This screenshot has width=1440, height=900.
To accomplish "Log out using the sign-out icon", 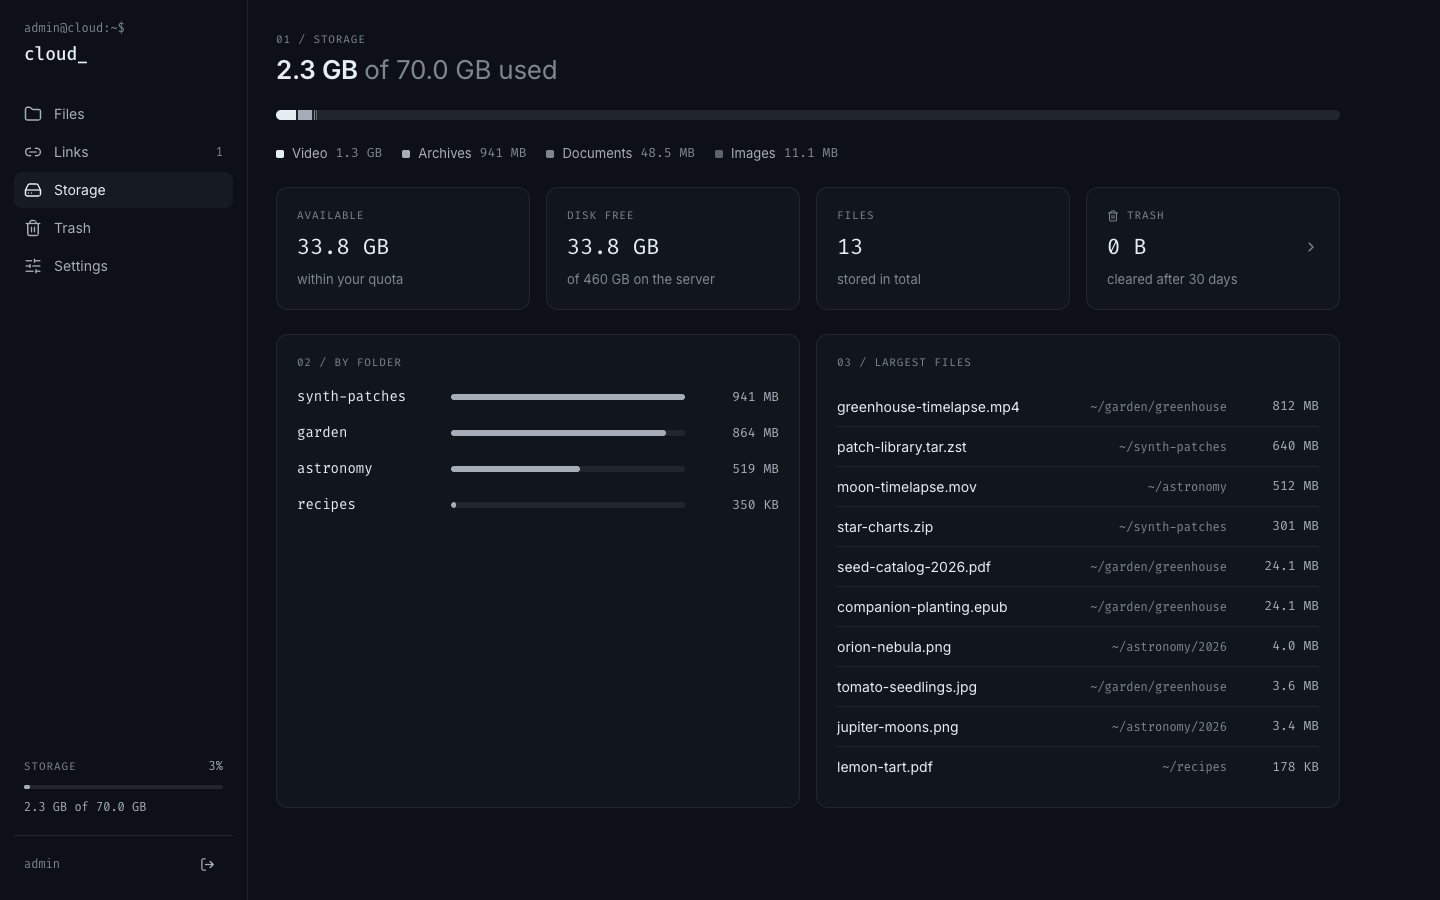I will (208, 865).
